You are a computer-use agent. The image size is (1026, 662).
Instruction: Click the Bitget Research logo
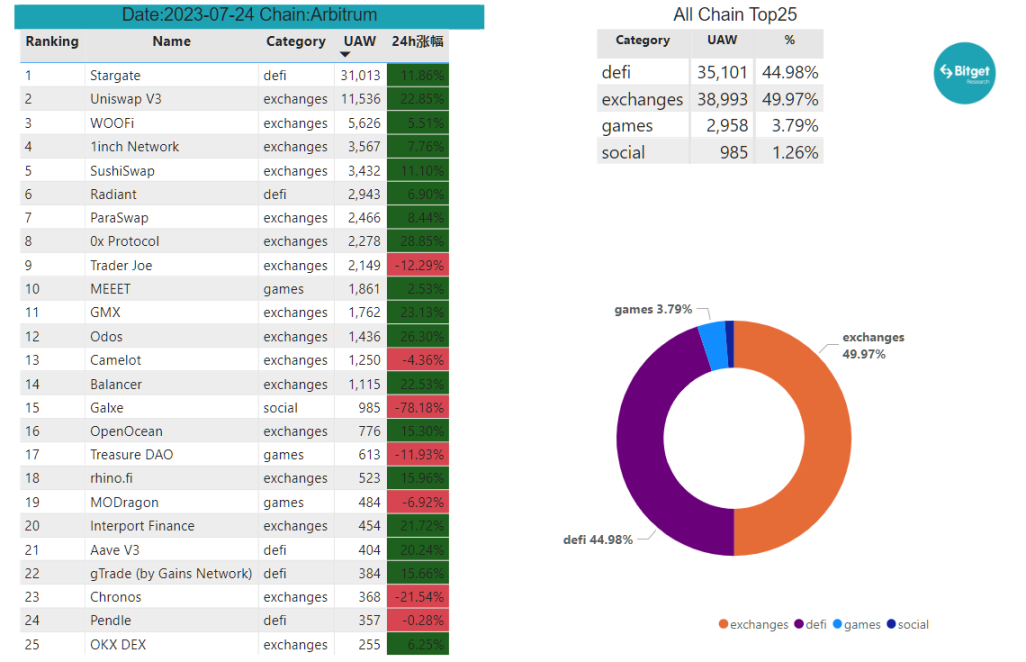tap(964, 73)
